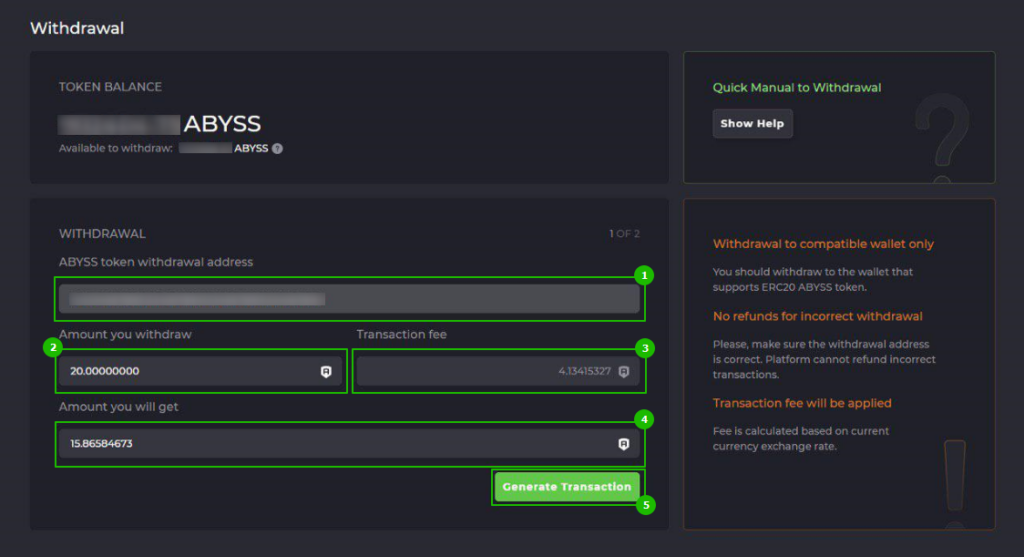Click the Quick Manual to Withdrawal heading
The width and height of the screenshot is (1024, 557).
[x=797, y=88]
